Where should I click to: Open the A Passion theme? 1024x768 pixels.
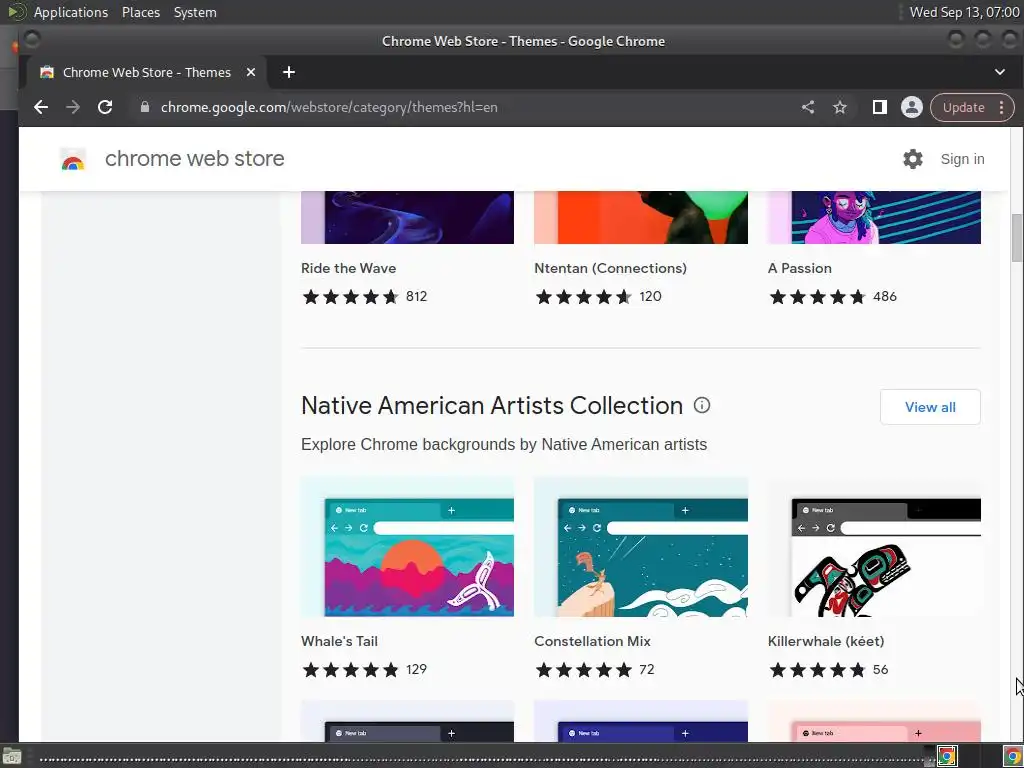coord(799,268)
